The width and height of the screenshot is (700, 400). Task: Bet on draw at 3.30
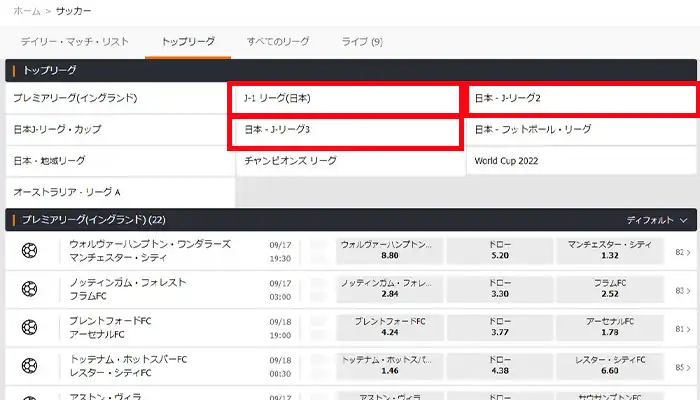tap(500, 289)
